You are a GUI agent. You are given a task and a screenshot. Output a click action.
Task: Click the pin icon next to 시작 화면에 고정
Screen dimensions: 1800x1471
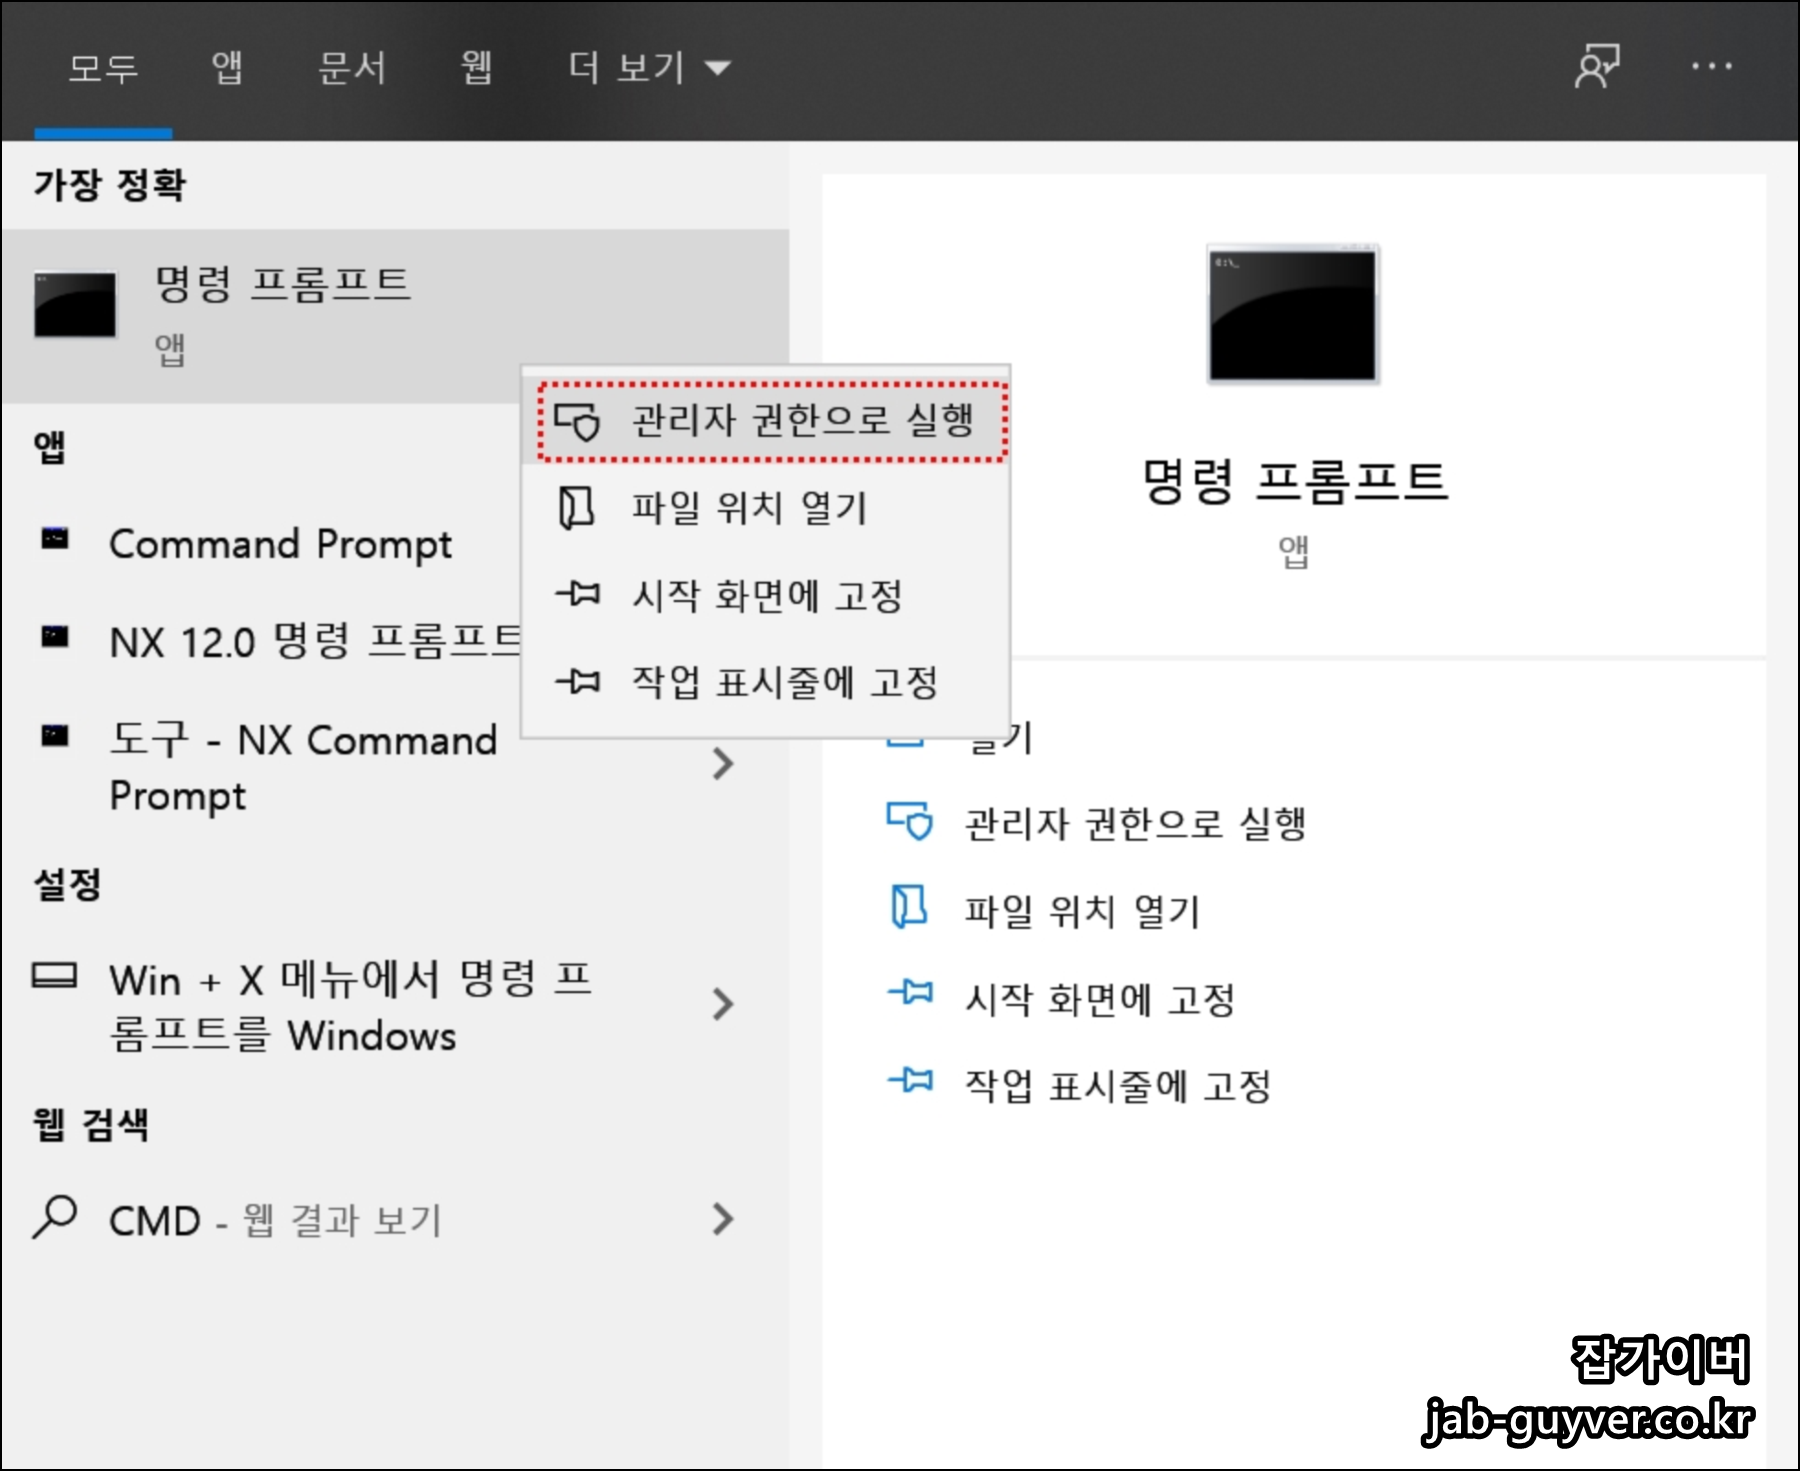[x=576, y=595]
